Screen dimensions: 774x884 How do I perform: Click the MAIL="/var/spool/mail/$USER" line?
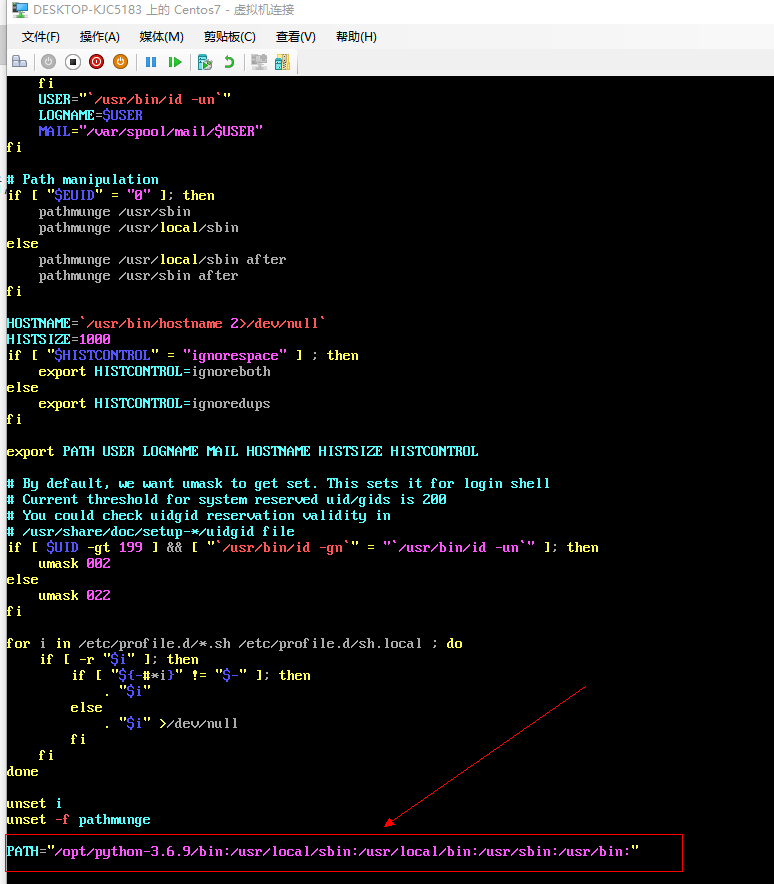pos(151,131)
